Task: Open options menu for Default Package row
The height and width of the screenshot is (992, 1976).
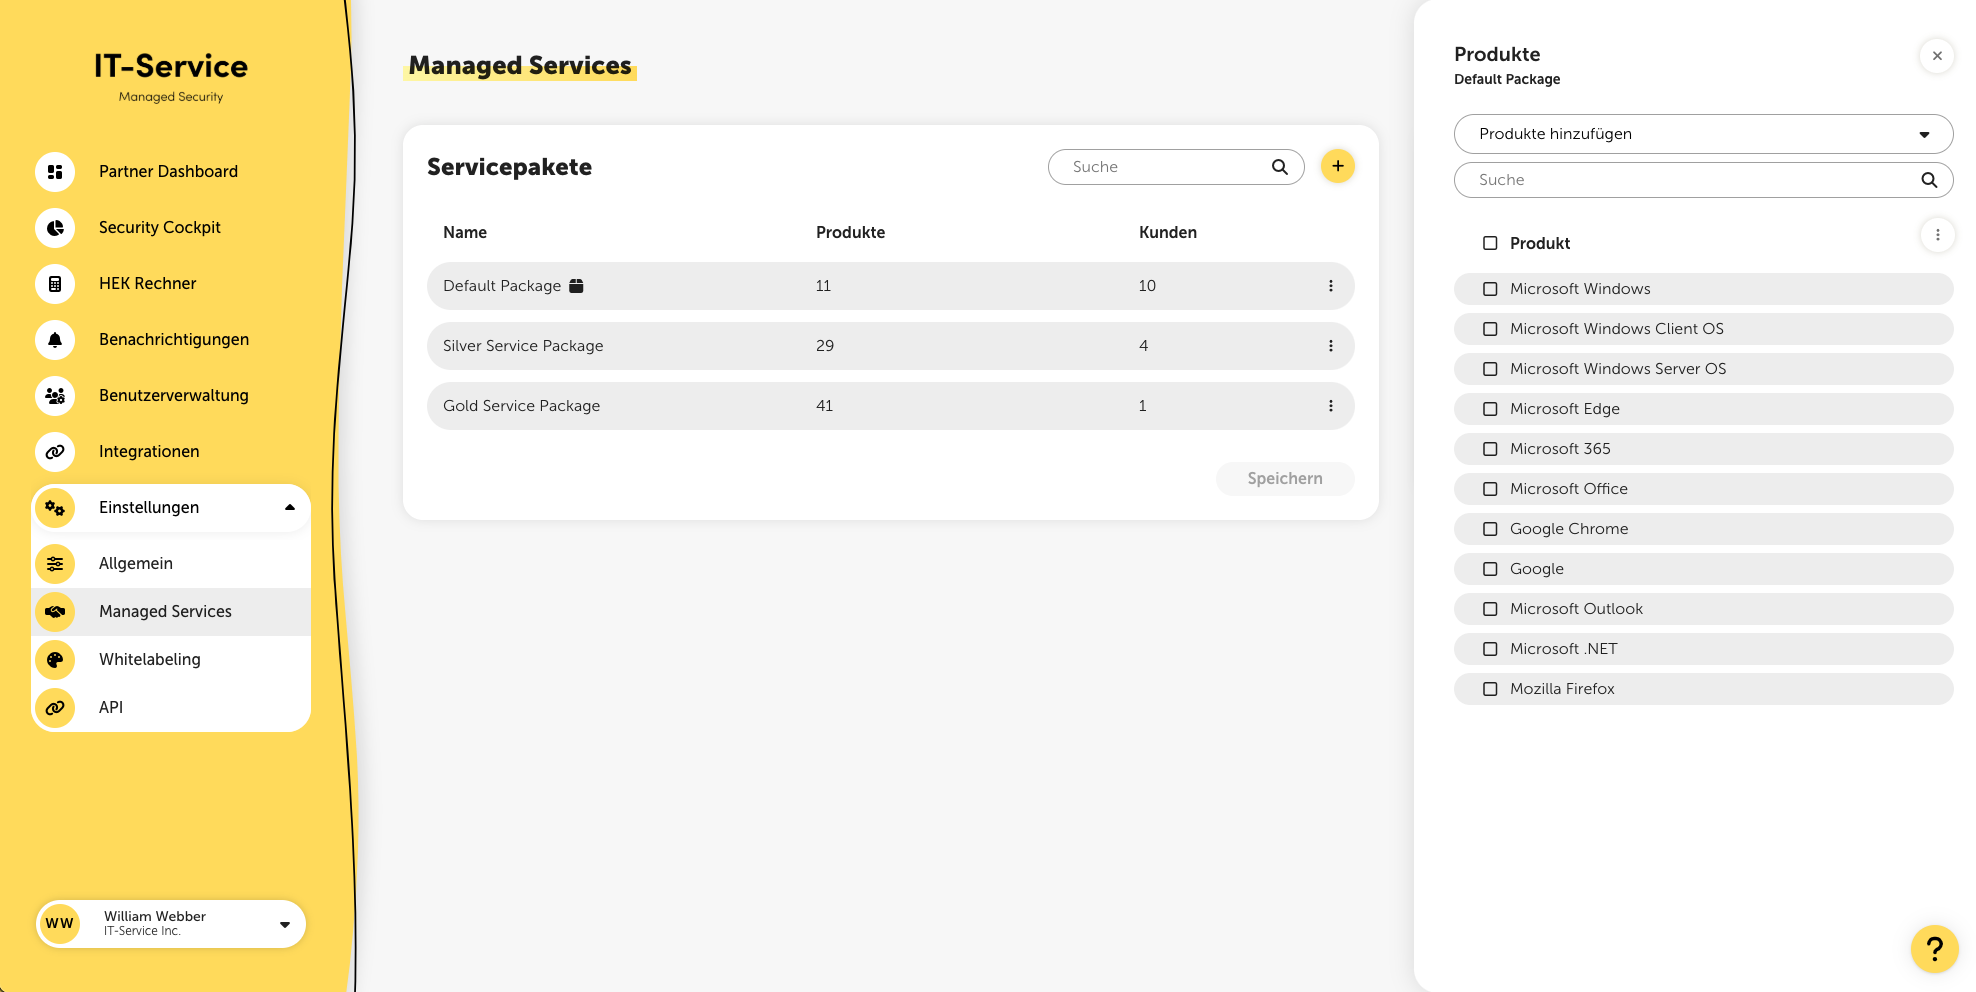Action: click(x=1331, y=286)
